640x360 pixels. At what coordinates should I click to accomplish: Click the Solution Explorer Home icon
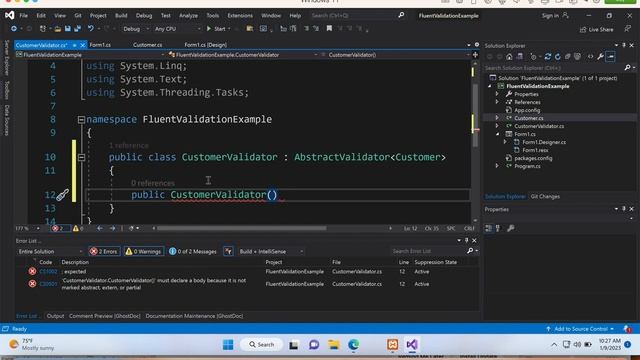[509, 57]
